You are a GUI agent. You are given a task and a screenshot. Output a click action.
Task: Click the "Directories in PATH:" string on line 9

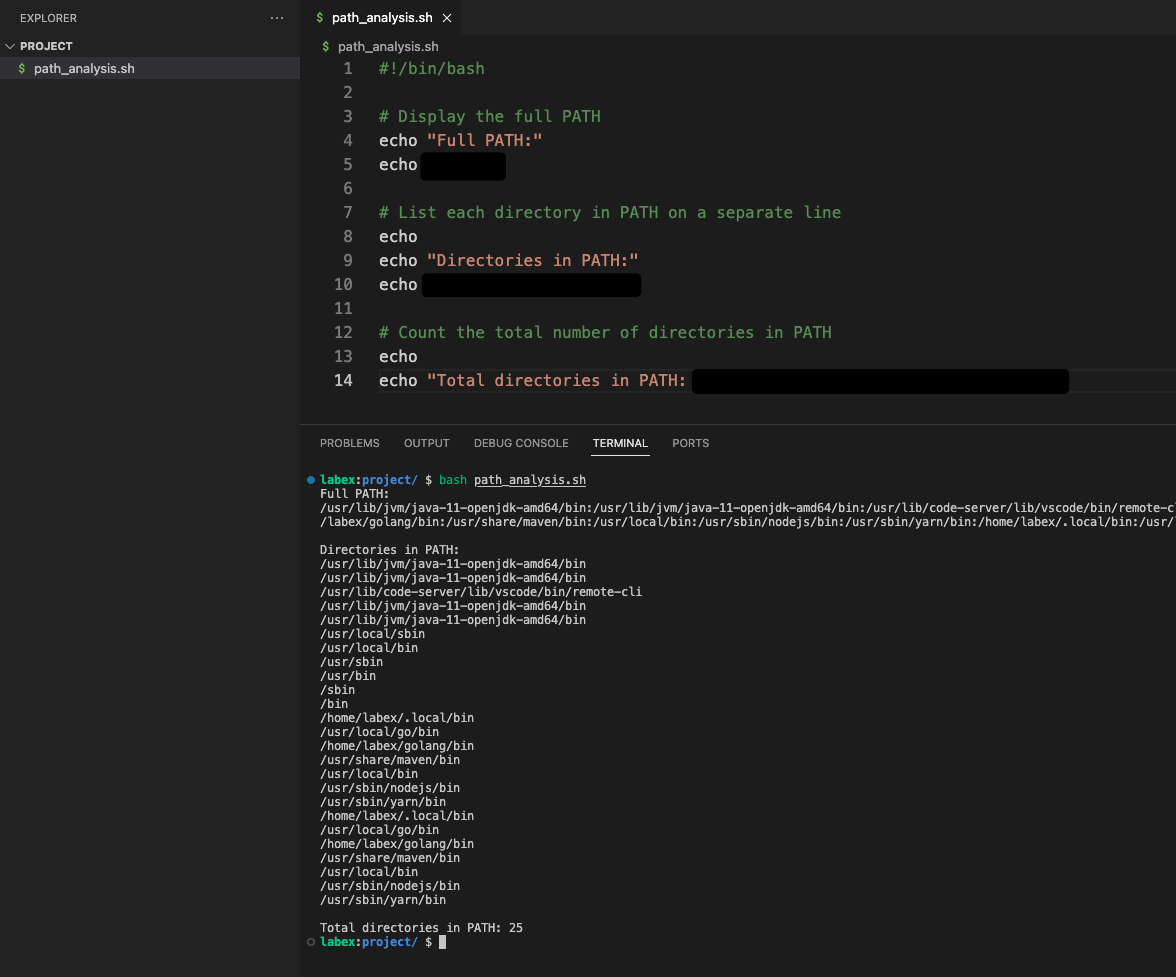(532, 260)
